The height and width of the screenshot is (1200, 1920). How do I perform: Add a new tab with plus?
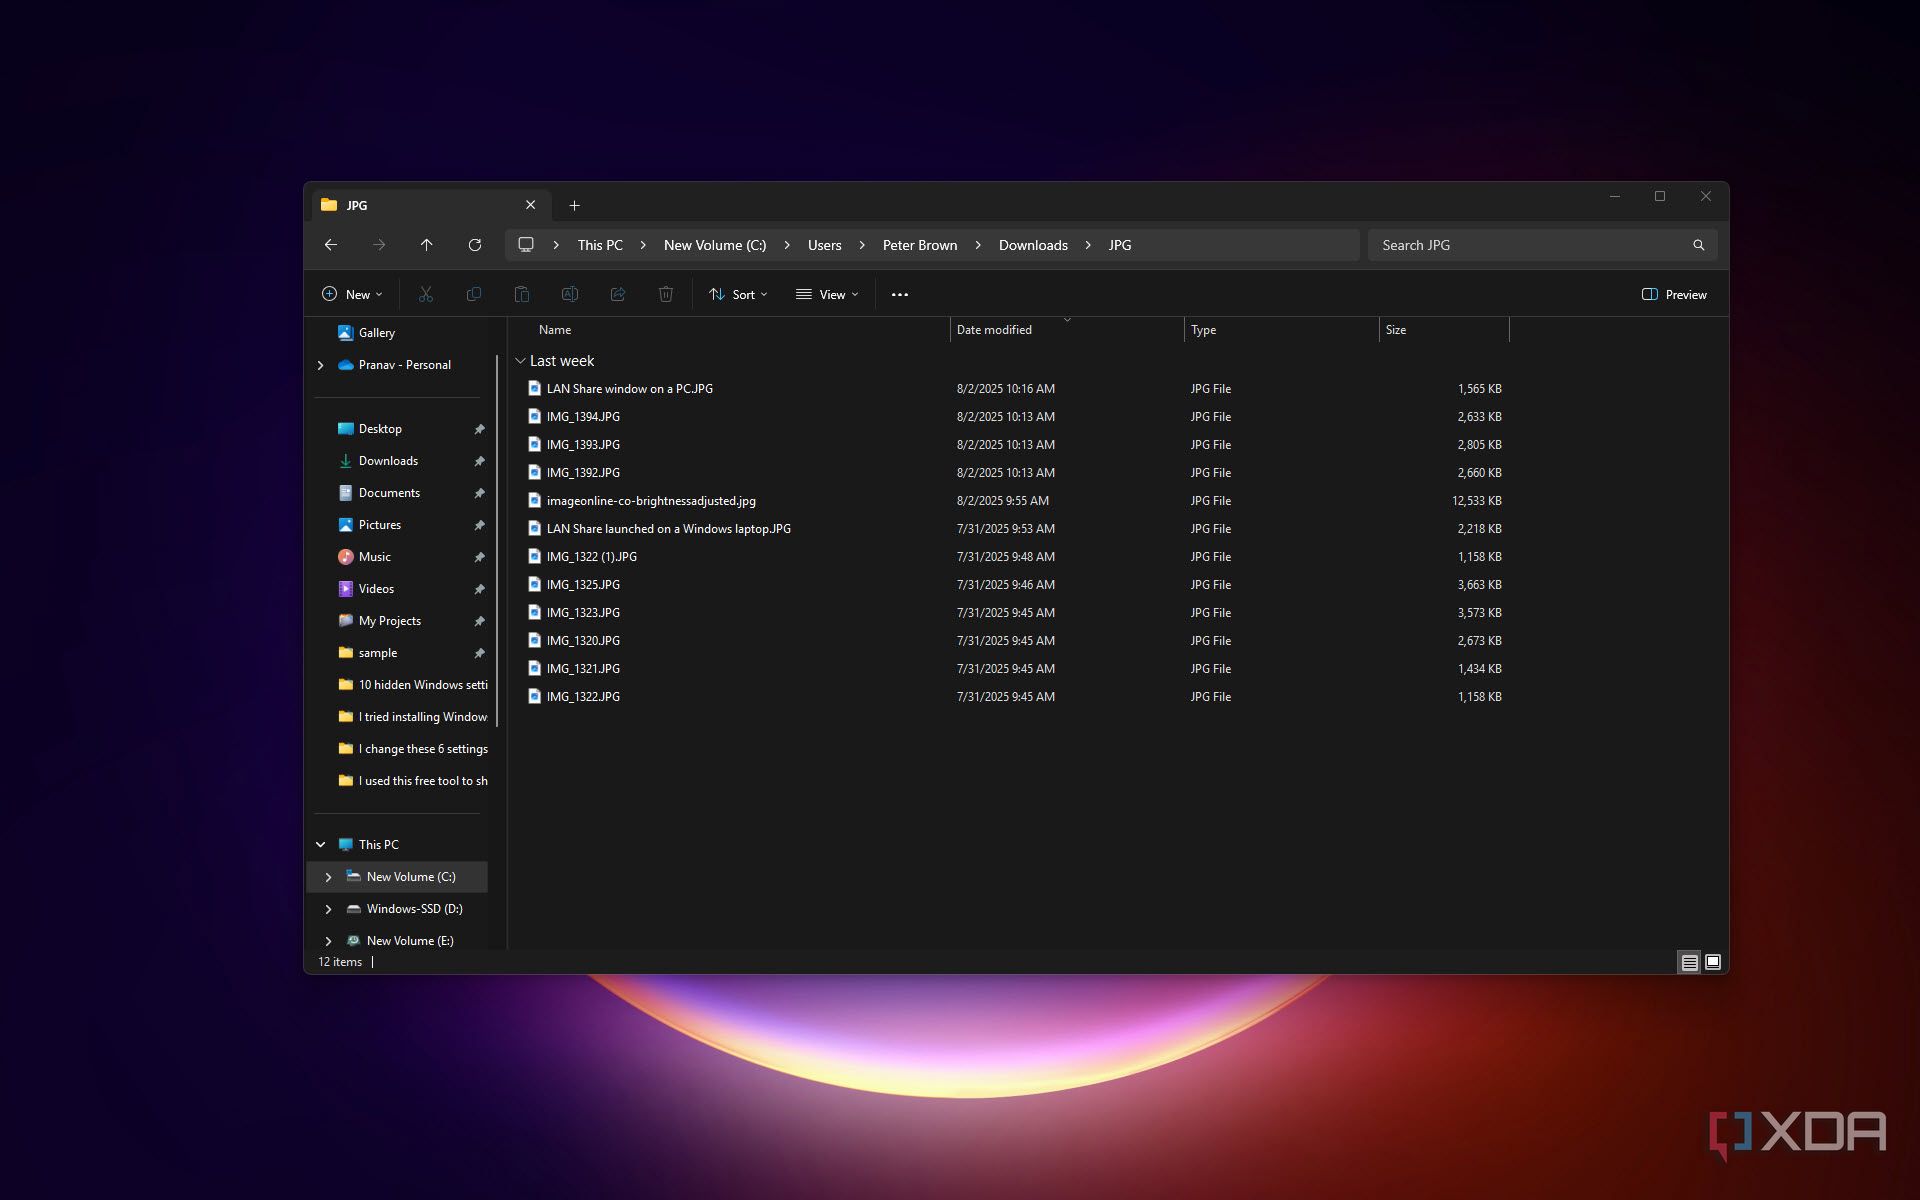click(x=574, y=205)
